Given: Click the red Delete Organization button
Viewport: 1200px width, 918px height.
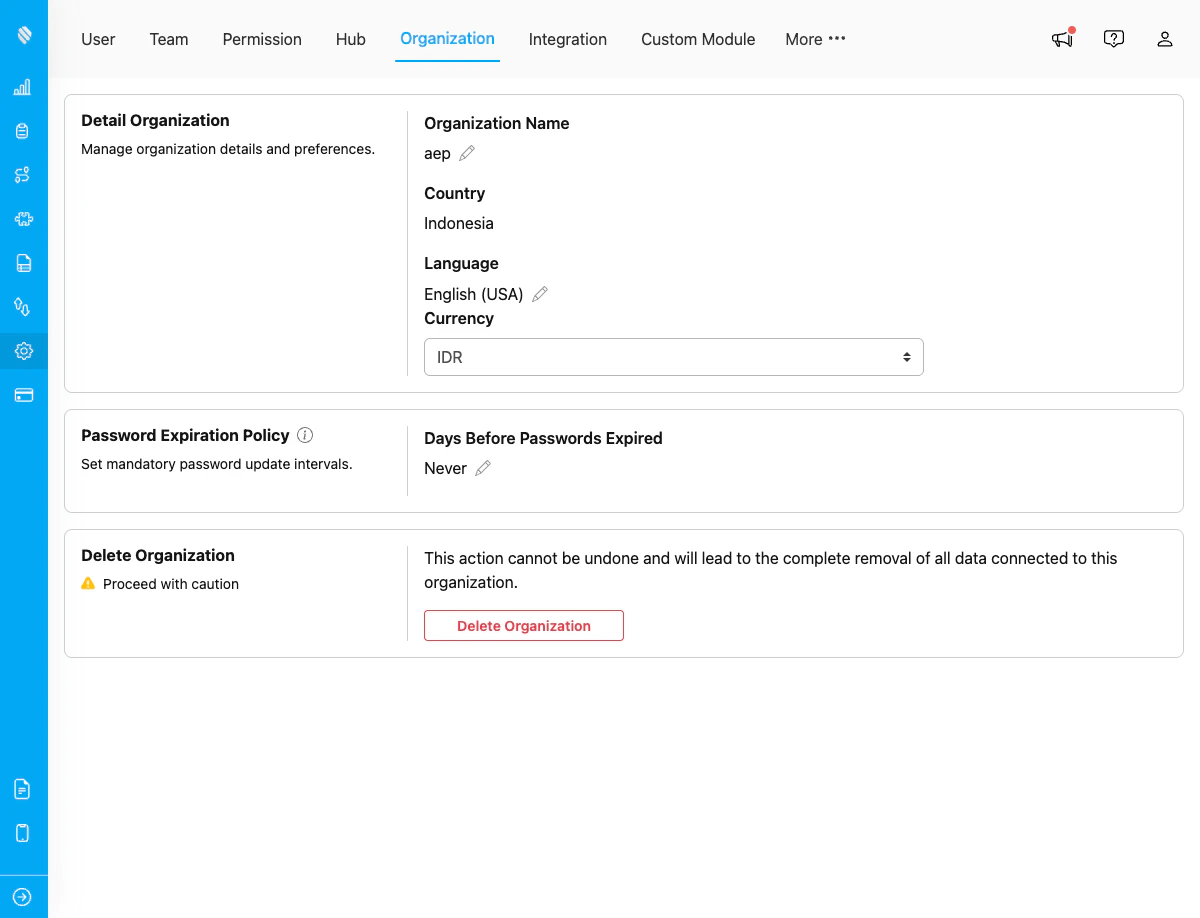Looking at the screenshot, I should point(524,625).
